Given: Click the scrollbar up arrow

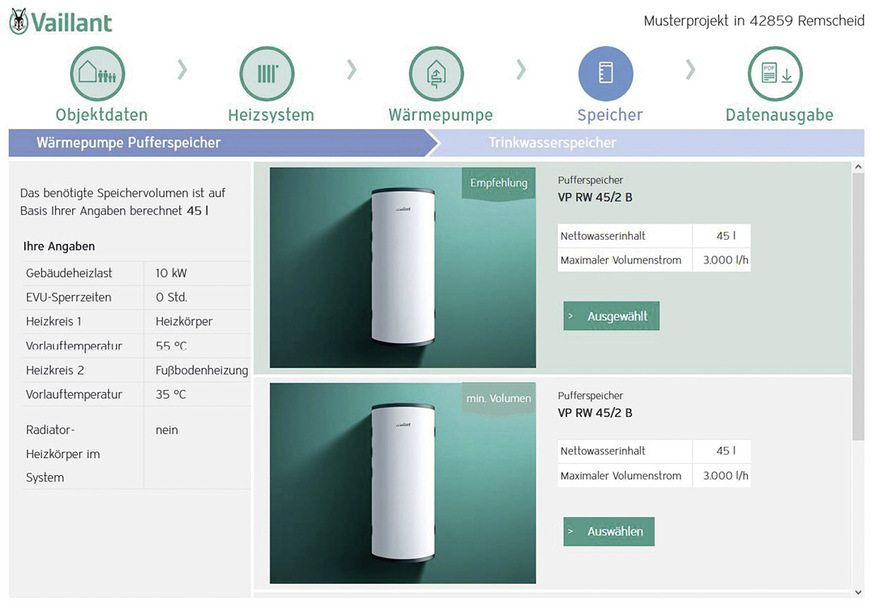Looking at the screenshot, I should tap(858, 168).
